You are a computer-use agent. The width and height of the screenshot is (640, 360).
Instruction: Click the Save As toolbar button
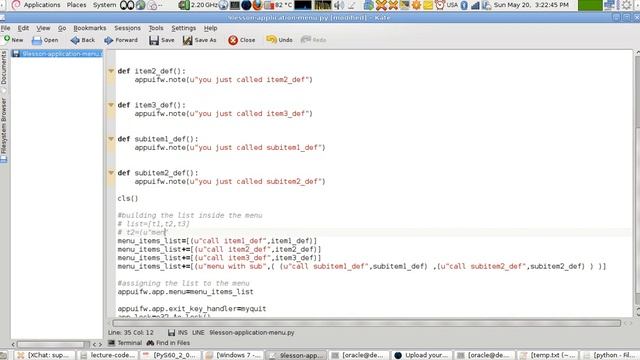tap(199, 40)
